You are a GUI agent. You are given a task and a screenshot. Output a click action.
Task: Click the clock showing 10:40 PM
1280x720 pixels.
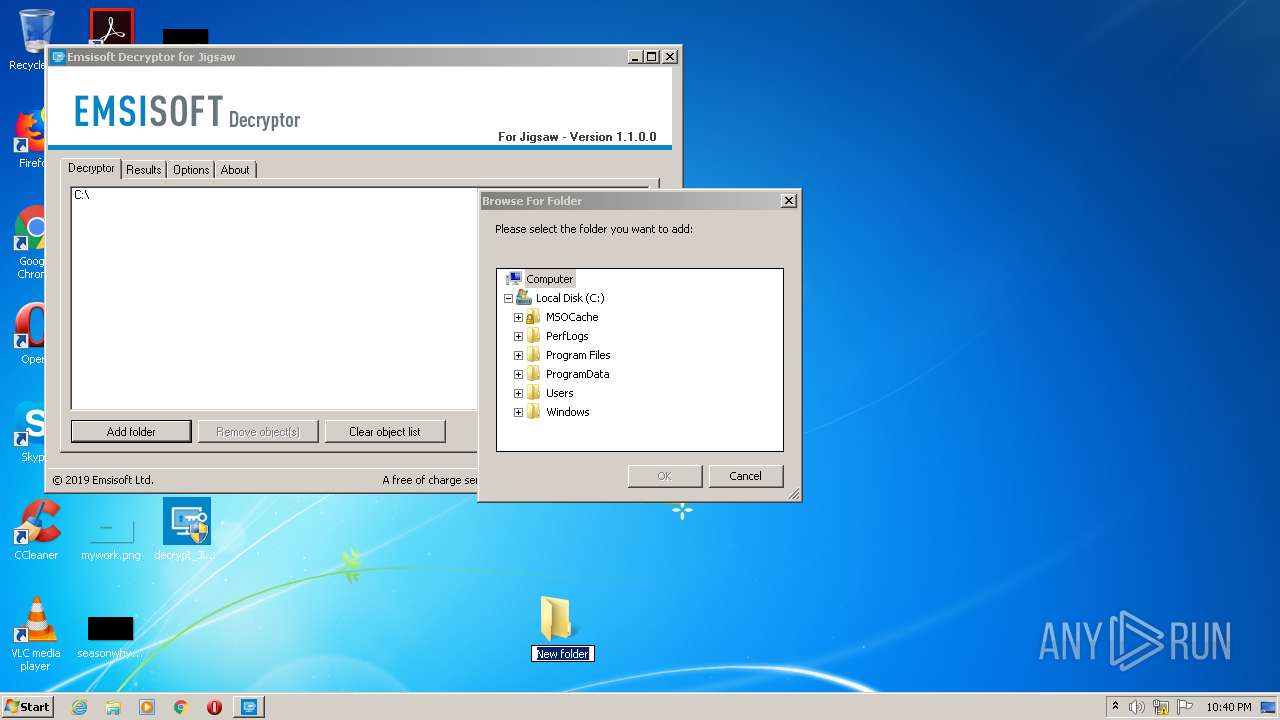coord(1229,707)
